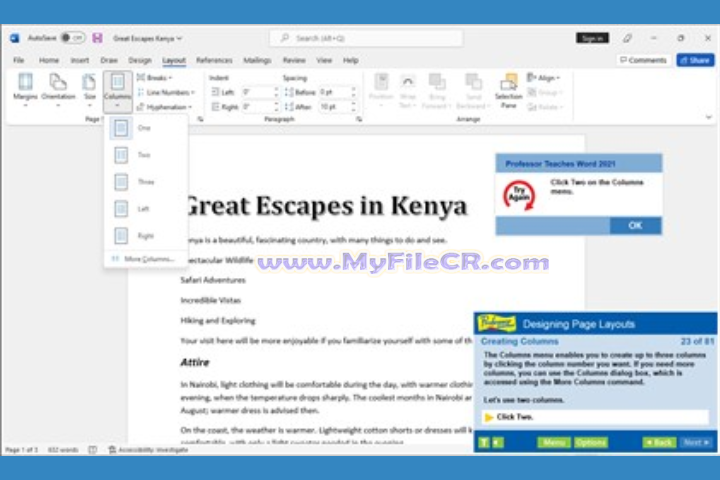Click the Columns button in the ribbon
This screenshot has width=720, height=480.
point(118,91)
